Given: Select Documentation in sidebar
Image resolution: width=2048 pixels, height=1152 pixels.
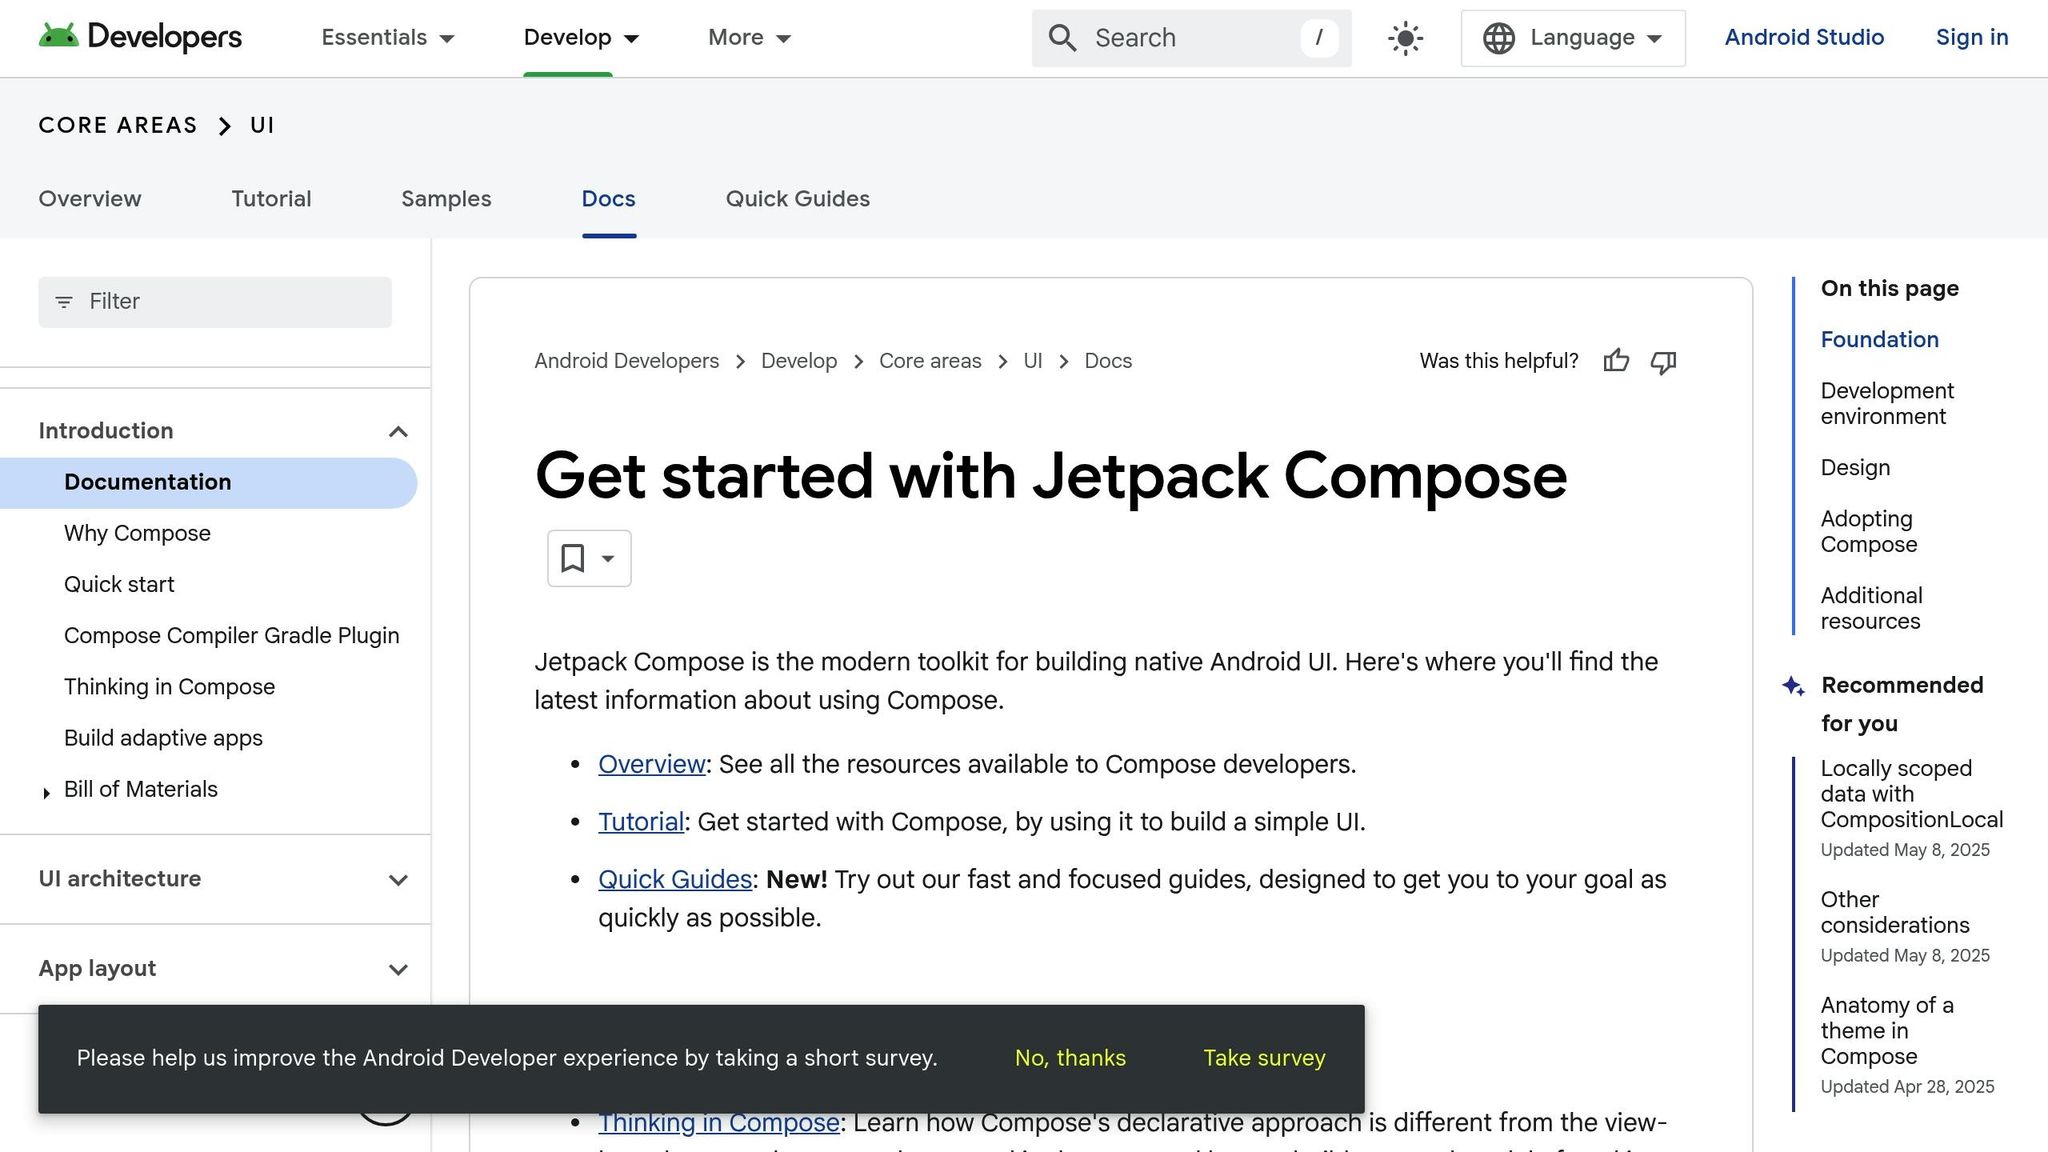Looking at the screenshot, I should pyautogui.click(x=208, y=483).
